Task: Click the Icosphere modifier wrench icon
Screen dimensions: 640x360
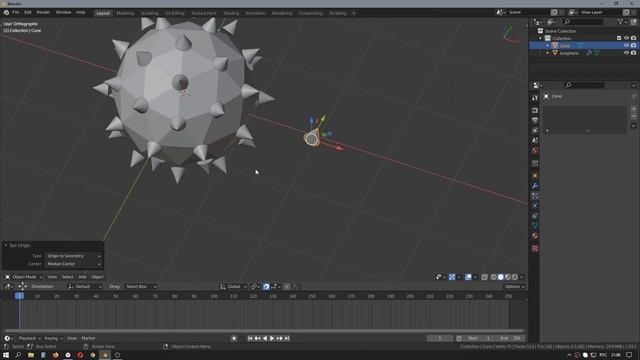Action: (589, 53)
